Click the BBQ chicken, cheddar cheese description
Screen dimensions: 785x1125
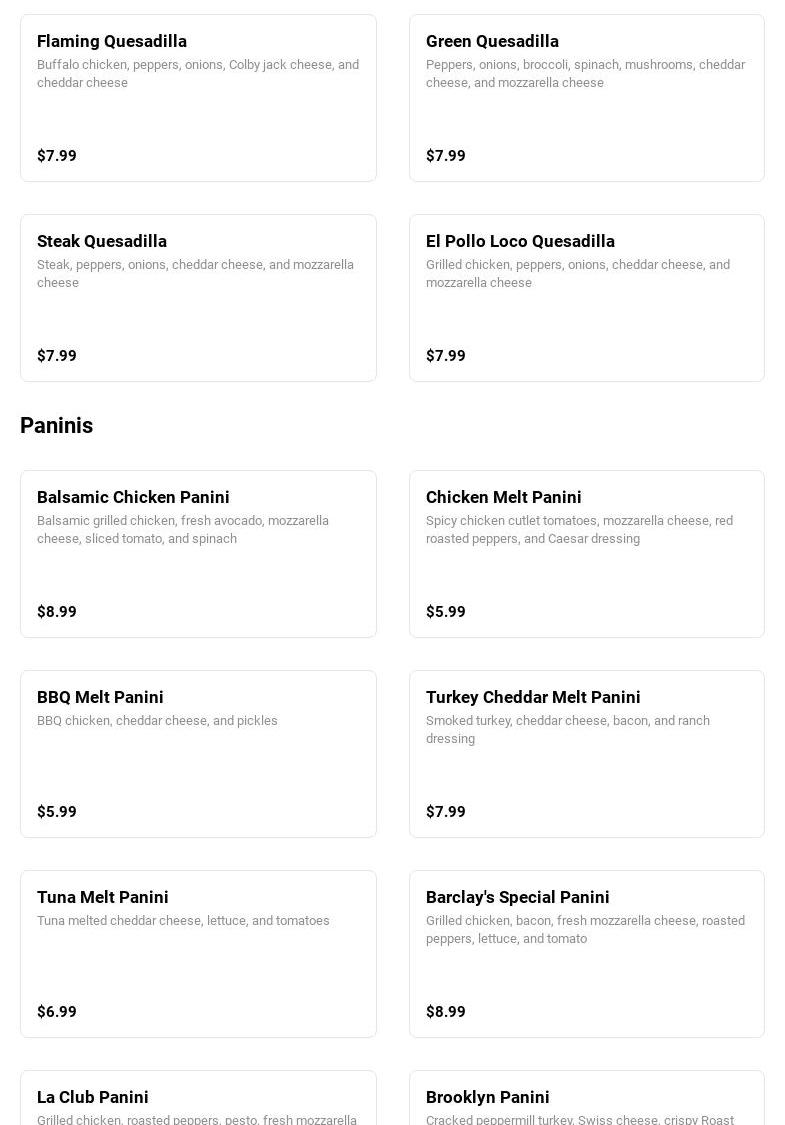[x=157, y=721]
